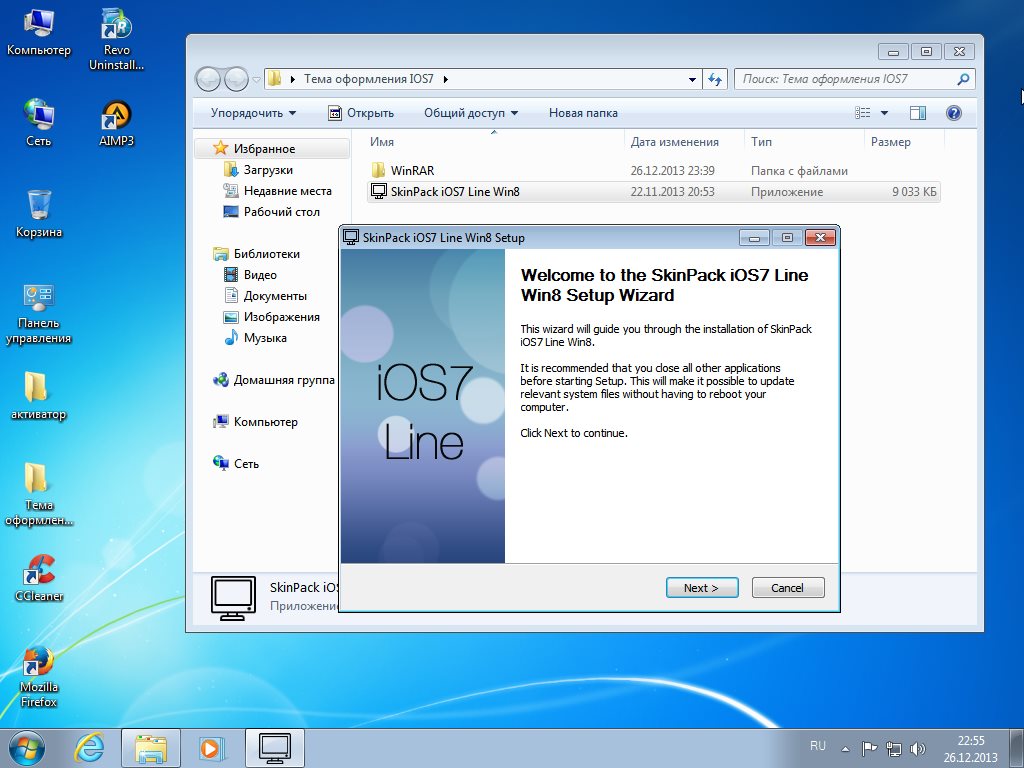Launch Mozilla Firefox from the desktop
The width and height of the screenshot is (1024, 768).
tap(39, 677)
